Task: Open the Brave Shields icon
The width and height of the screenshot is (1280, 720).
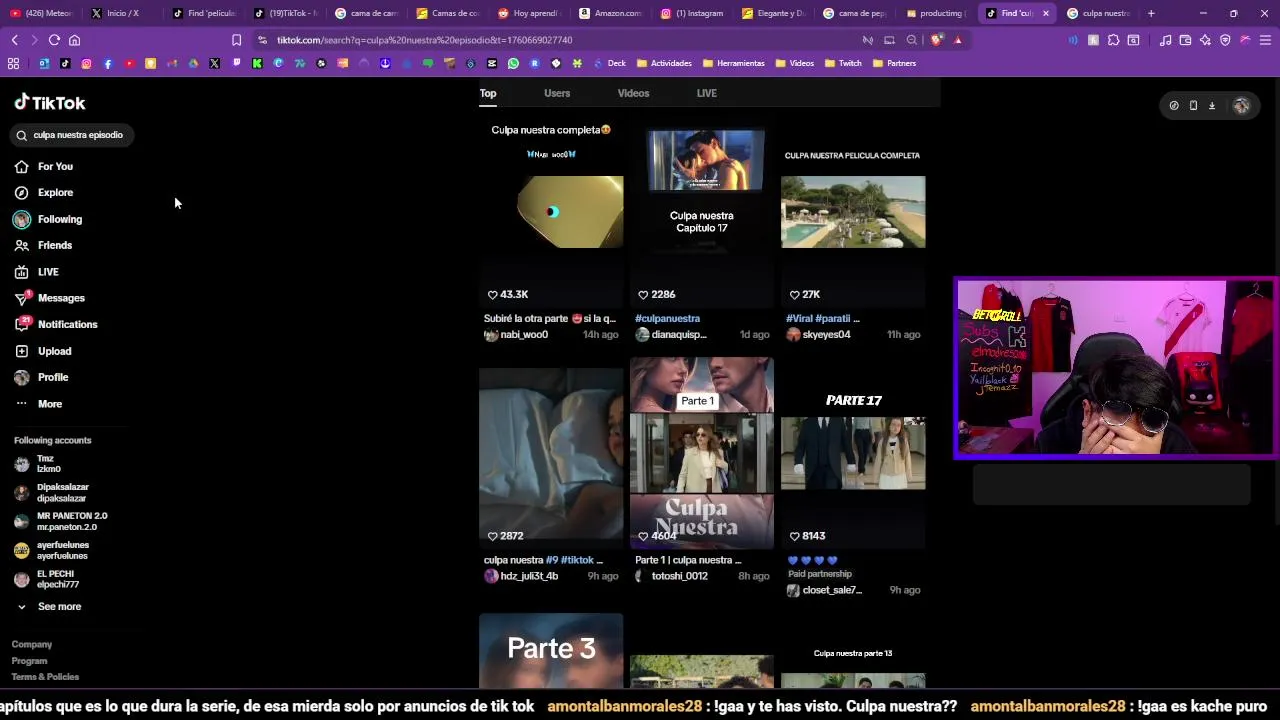Action: coord(936,40)
